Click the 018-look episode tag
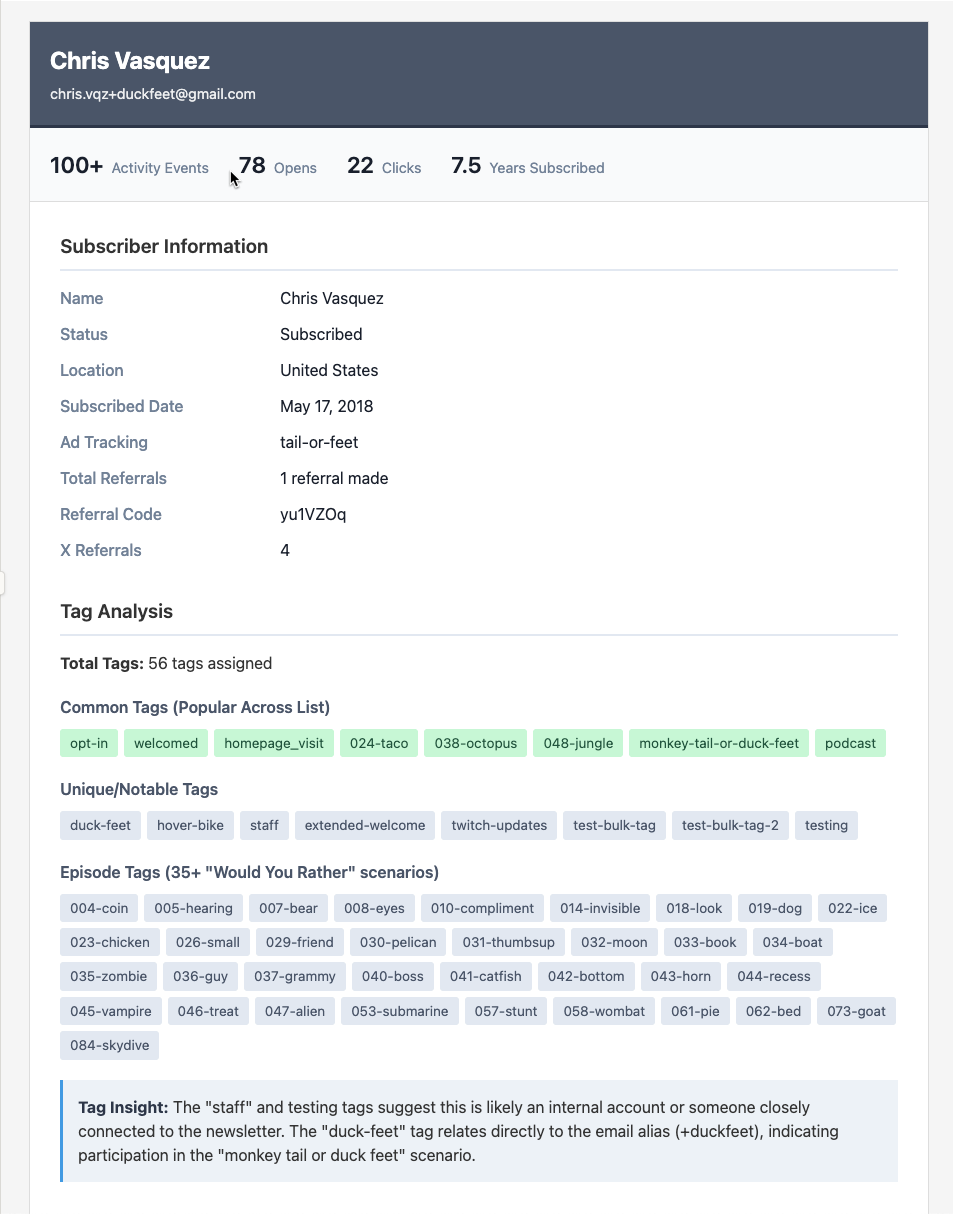This screenshot has height=1214, width=953. [x=694, y=908]
